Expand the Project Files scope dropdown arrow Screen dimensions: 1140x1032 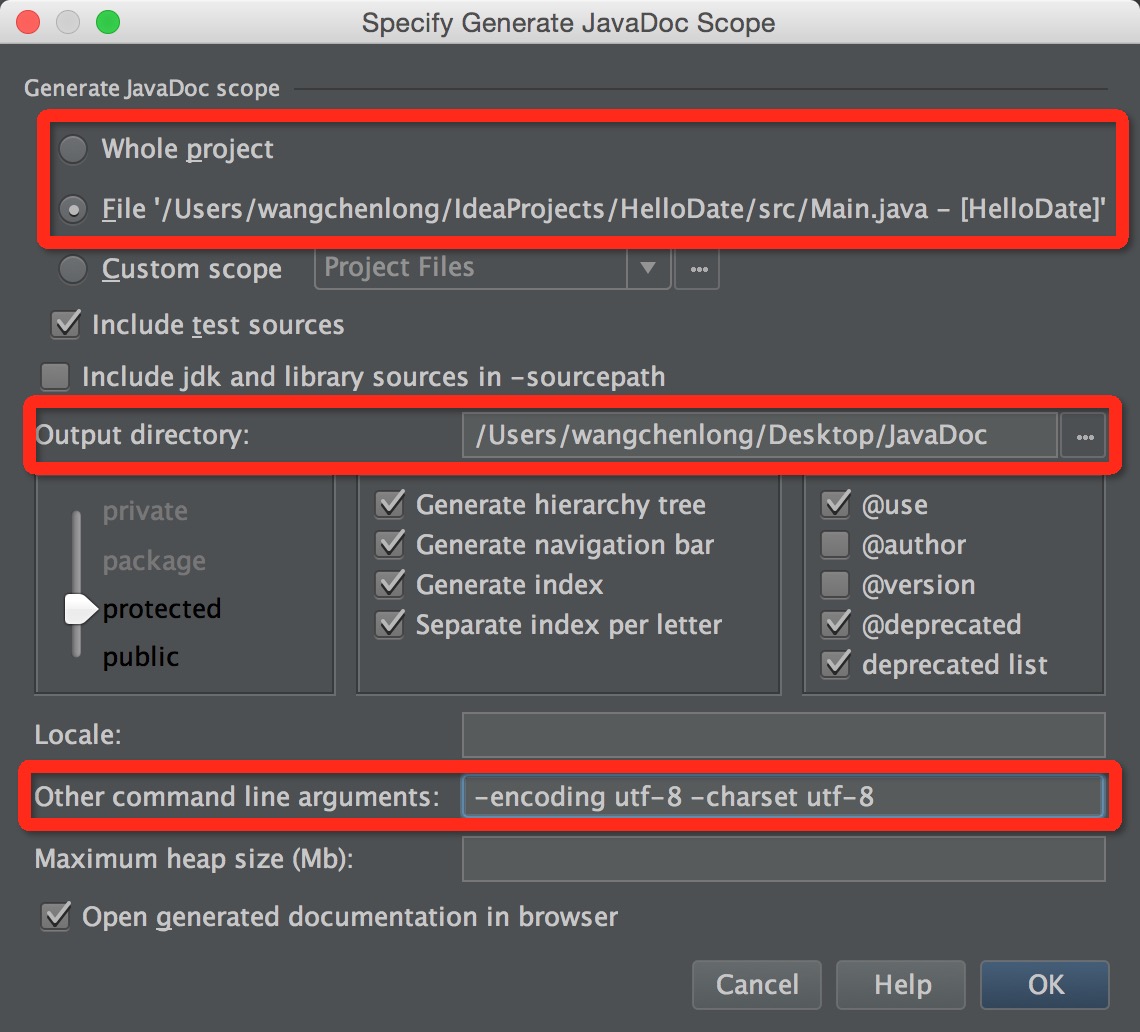648,268
